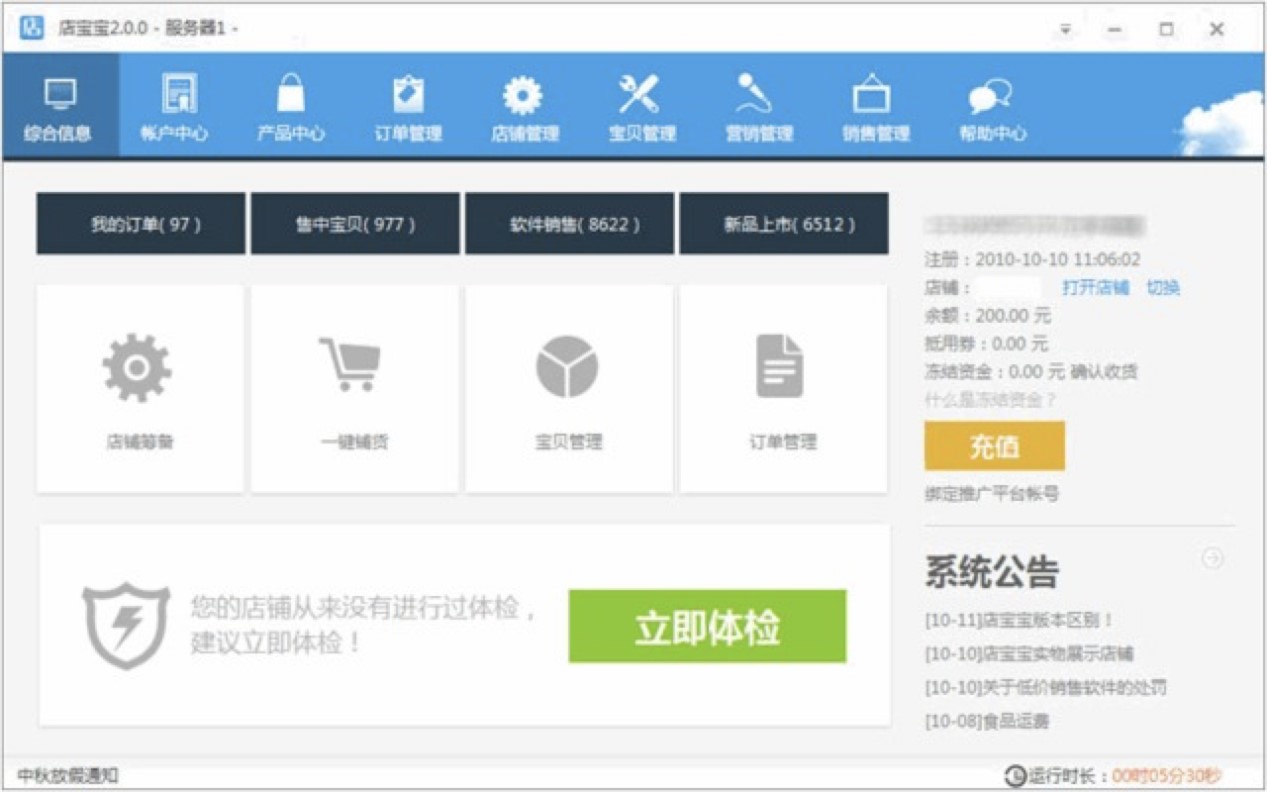Click the 打开店铺 link
This screenshot has width=1267, height=792.
pyautogui.click(x=1095, y=288)
